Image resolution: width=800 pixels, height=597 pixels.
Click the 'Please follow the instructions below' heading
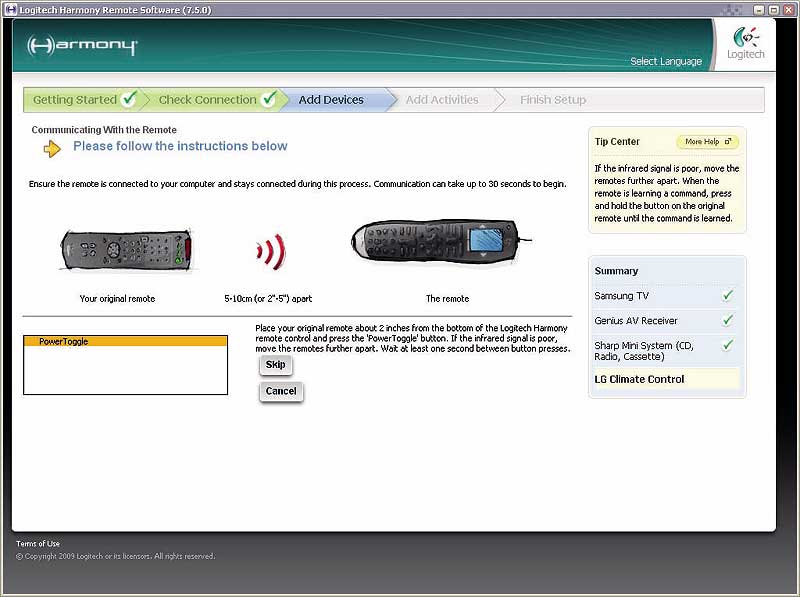180,146
